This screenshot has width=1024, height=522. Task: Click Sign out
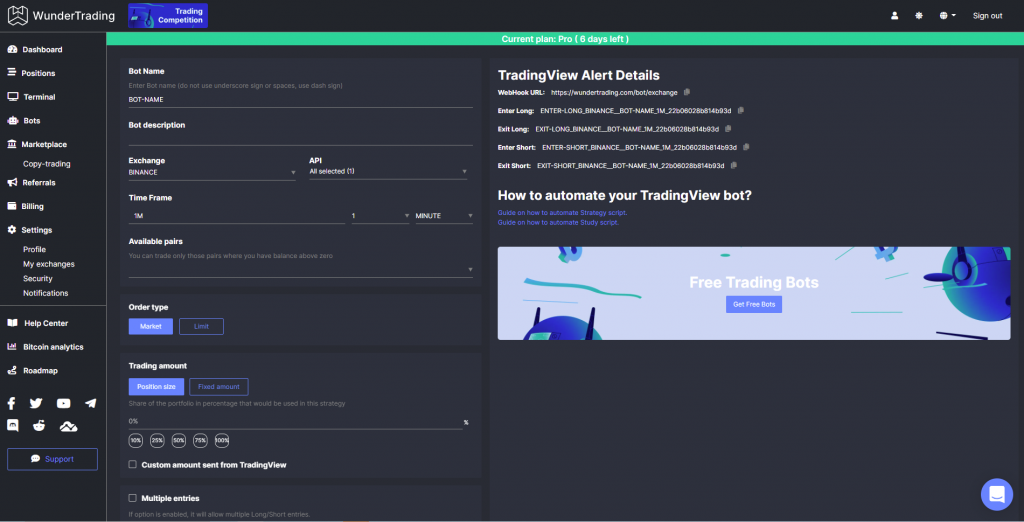(x=987, y=16)
